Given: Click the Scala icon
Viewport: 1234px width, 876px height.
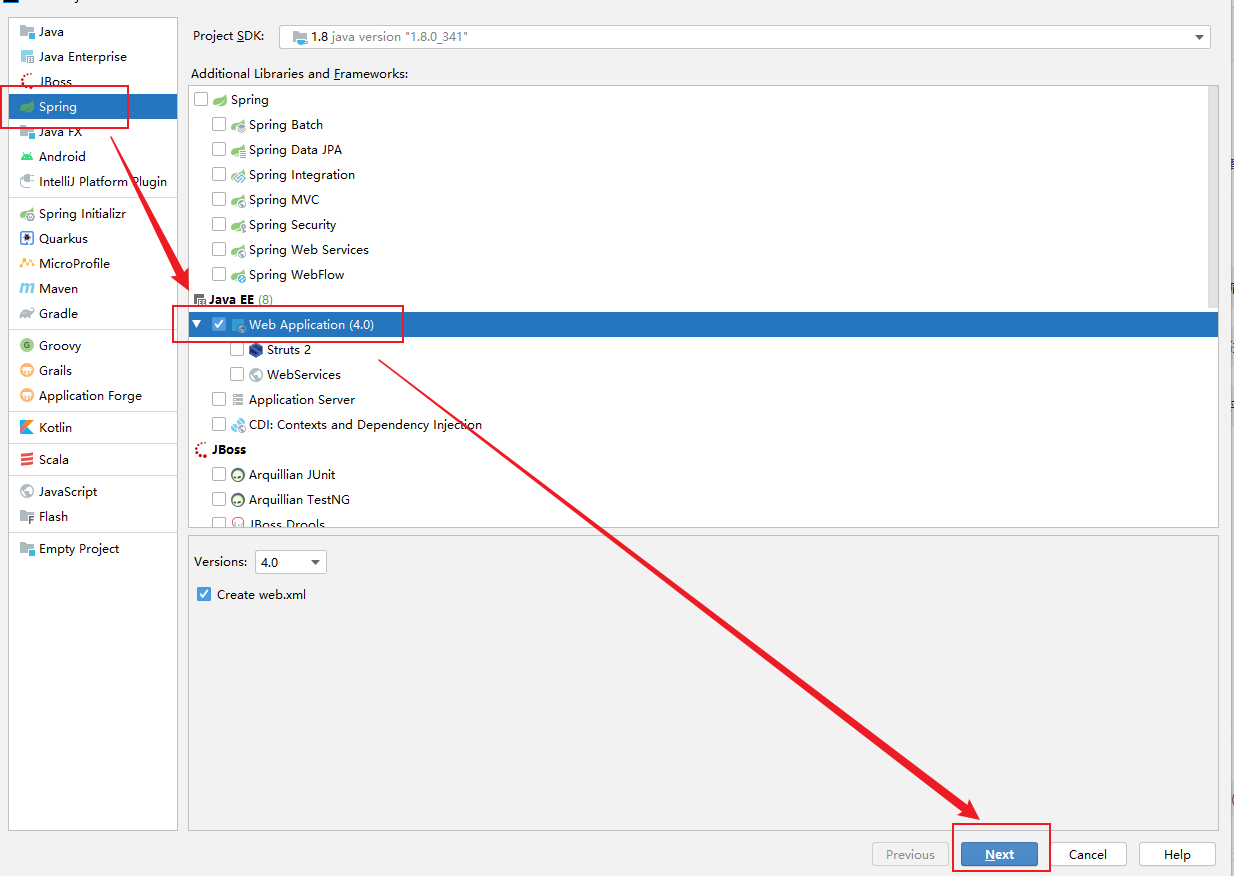Looking at the screenshot, I should tap(27, 460).
